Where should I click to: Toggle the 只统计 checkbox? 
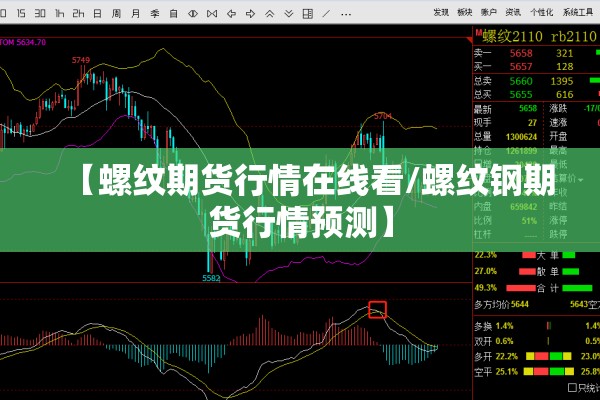coord(572,388)
